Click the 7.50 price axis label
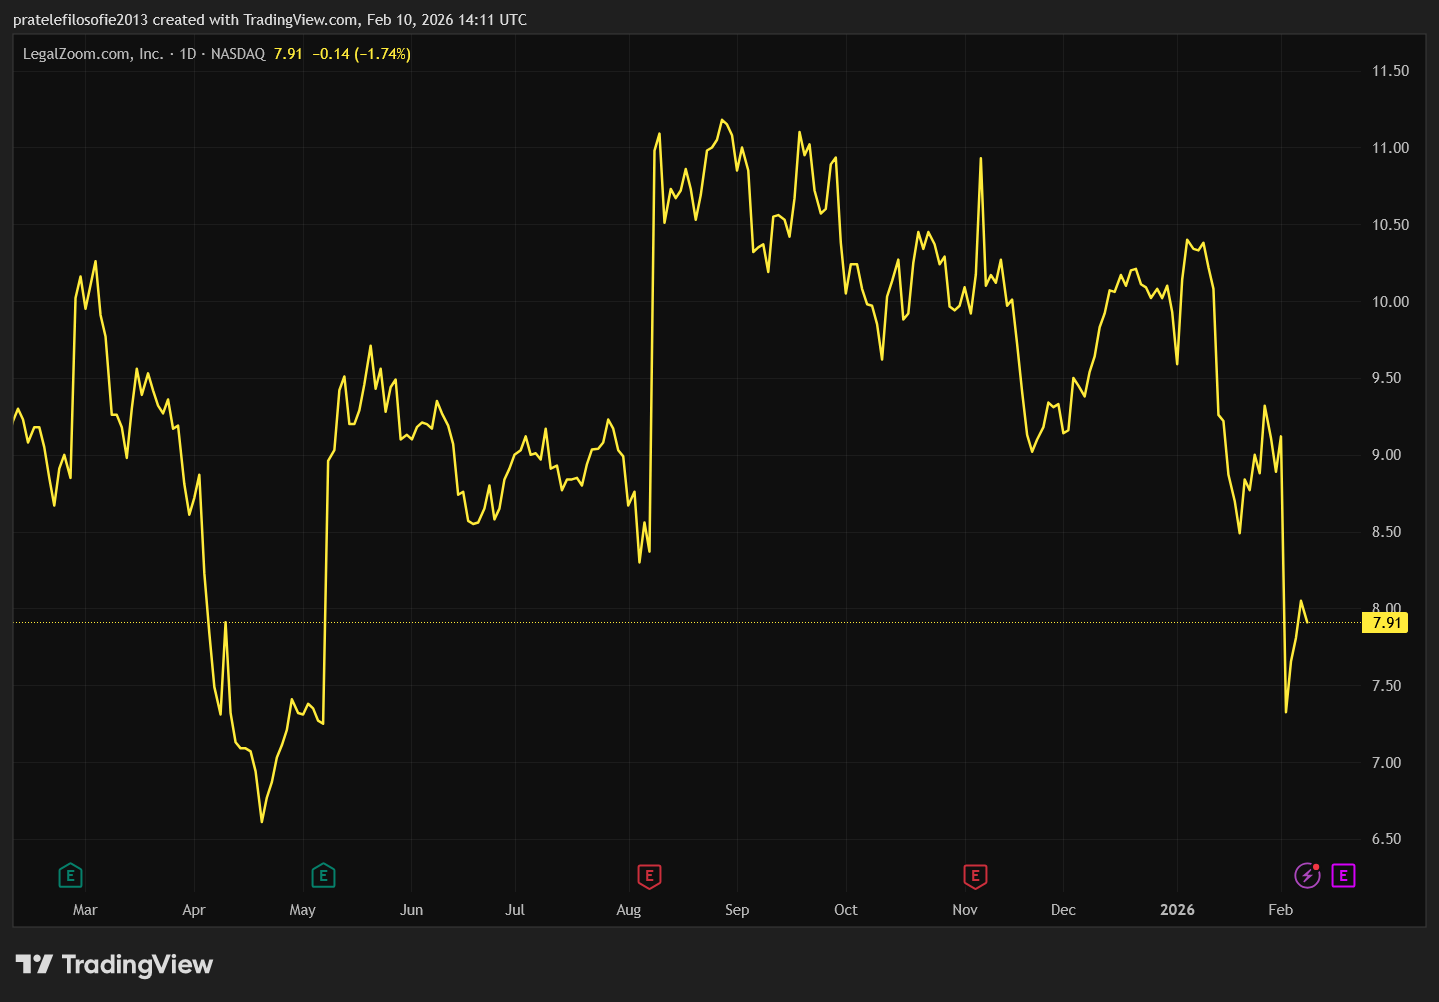The height and width of the screenshot is (1002, 1439). pos(1386,686)
